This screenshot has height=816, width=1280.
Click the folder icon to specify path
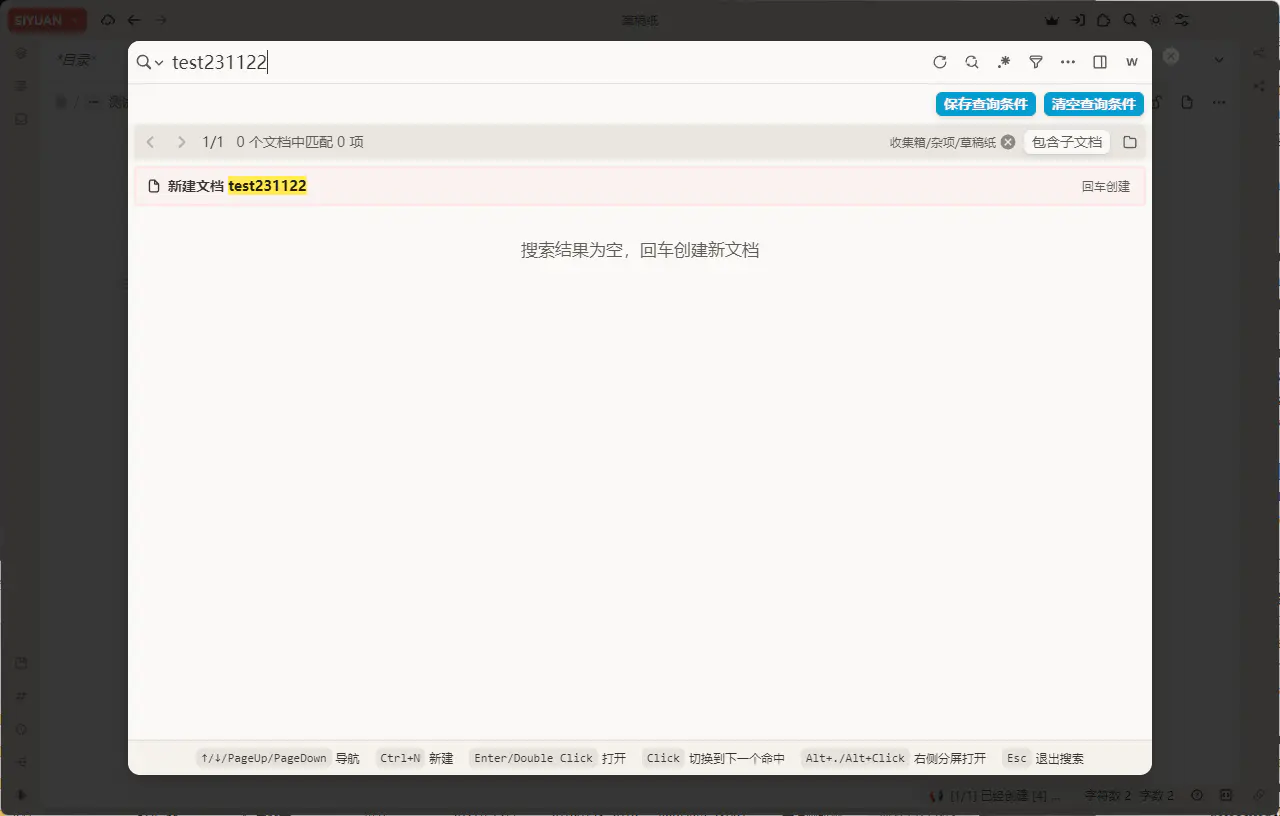pos(1130,142)
